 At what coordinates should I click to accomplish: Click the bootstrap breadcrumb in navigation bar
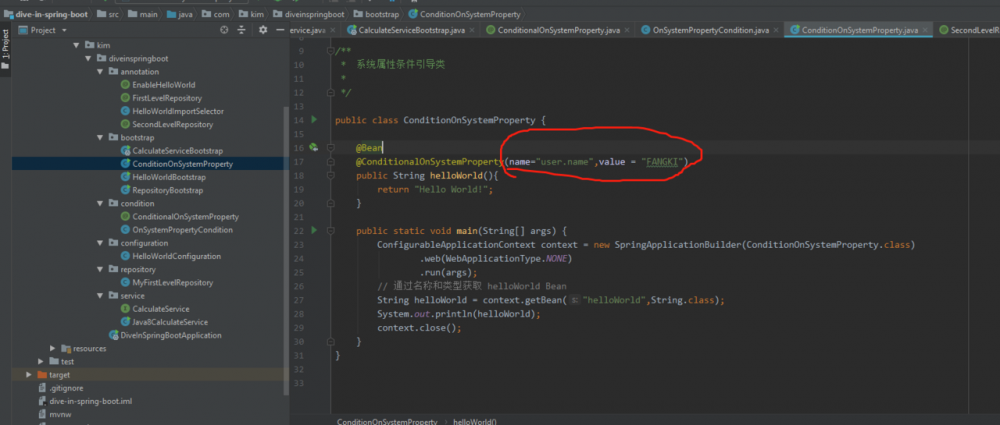(376, 13)
